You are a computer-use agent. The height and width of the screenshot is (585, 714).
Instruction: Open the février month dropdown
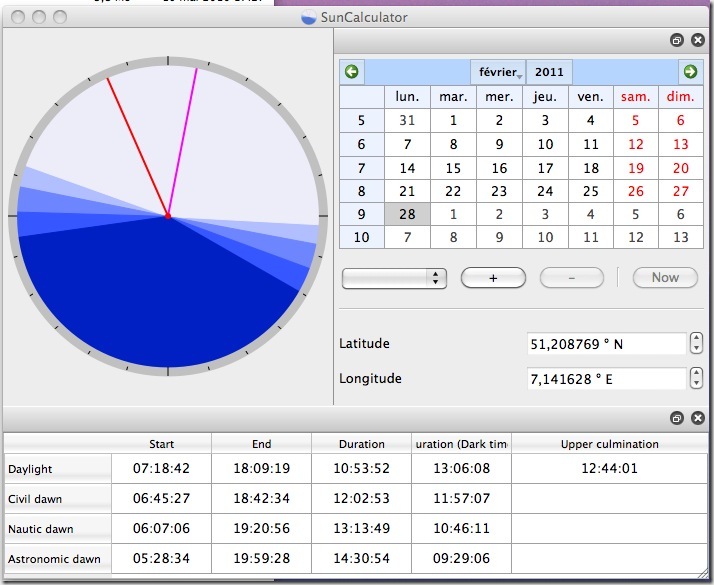pyautogui.click(x=498, y=72)
